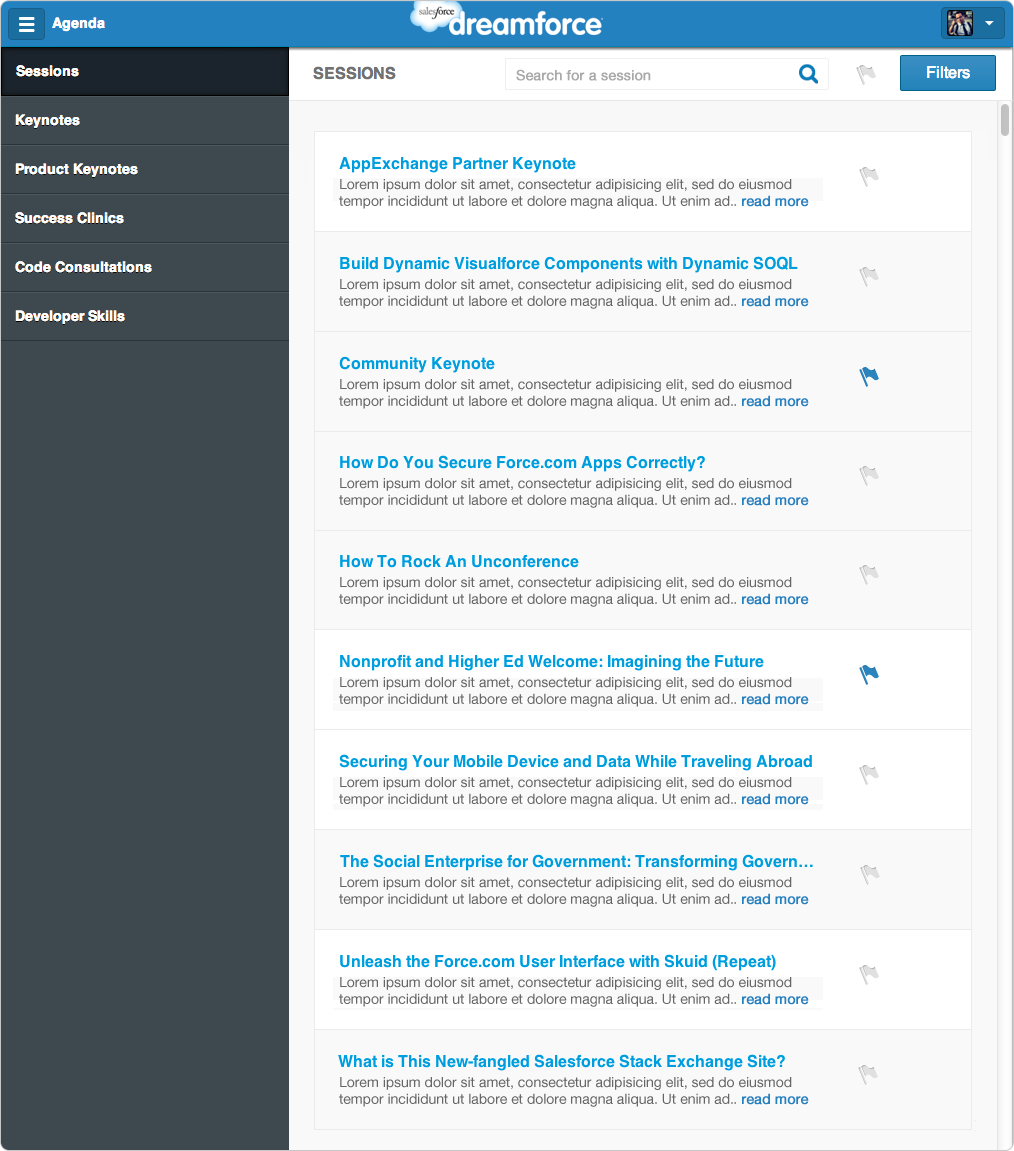Screen dimensions: 1014x1151
Task: Click the search magnifier icon
Action: click(808, 74)
